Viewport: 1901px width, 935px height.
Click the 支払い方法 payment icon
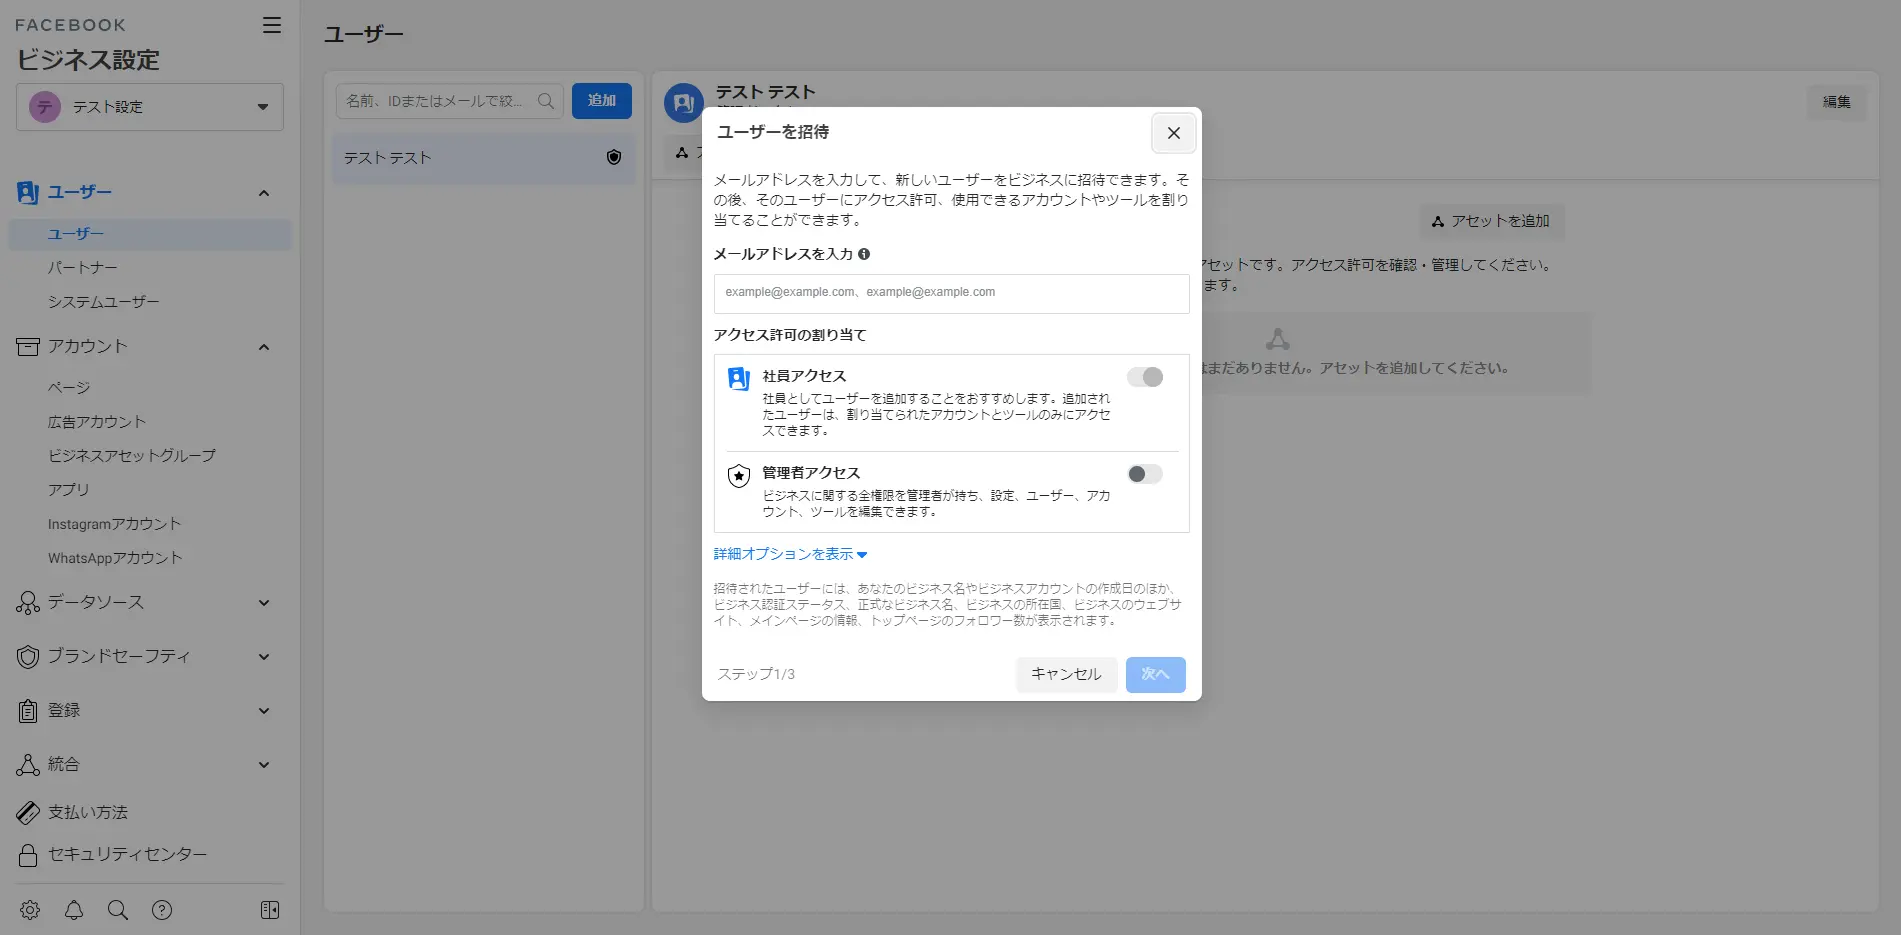[28, 812]
